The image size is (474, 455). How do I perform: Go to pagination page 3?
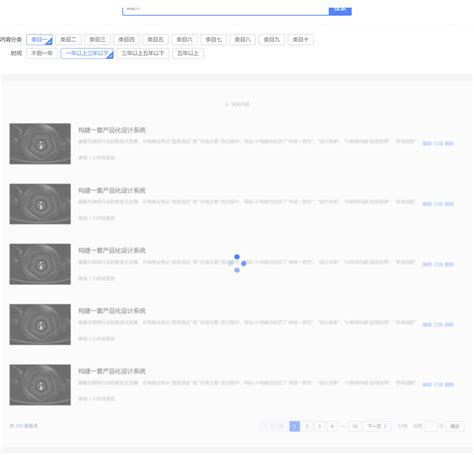(x=319, y=426)
